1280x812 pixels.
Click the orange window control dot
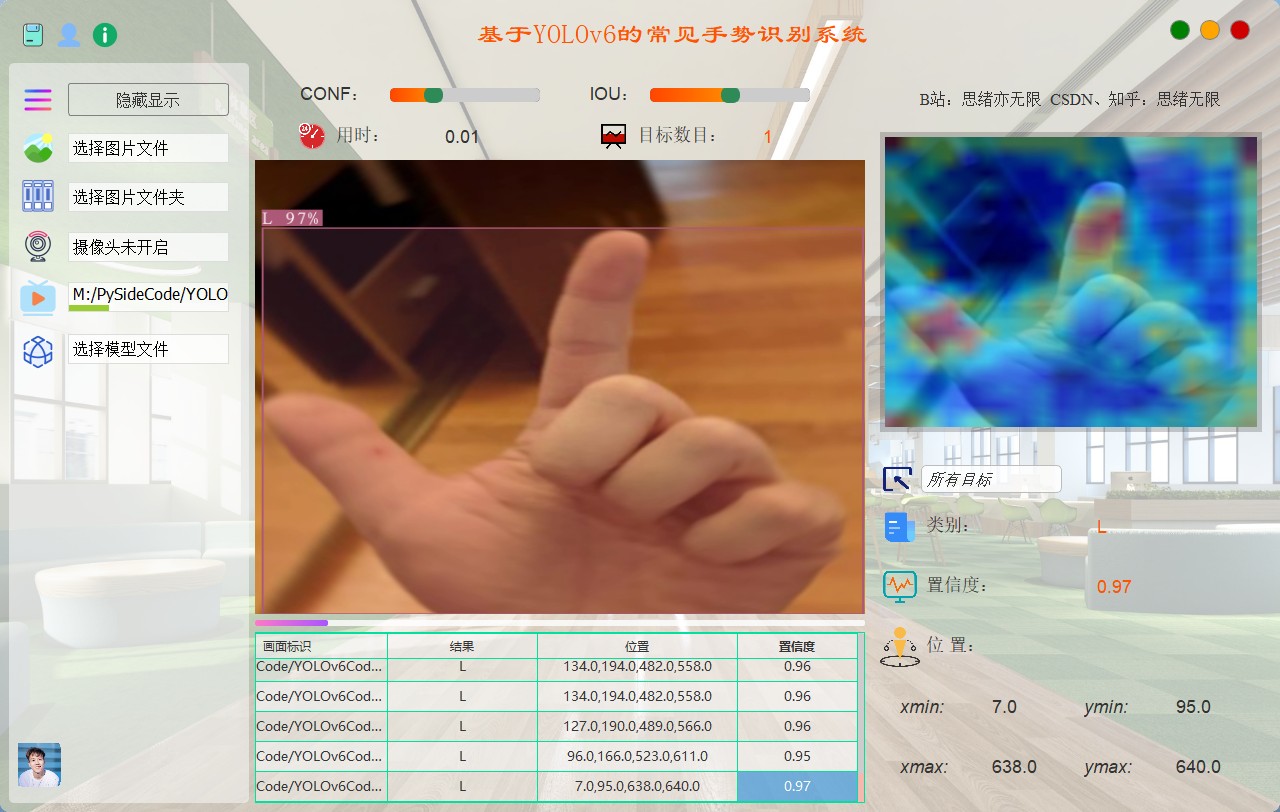point(1210,30)
